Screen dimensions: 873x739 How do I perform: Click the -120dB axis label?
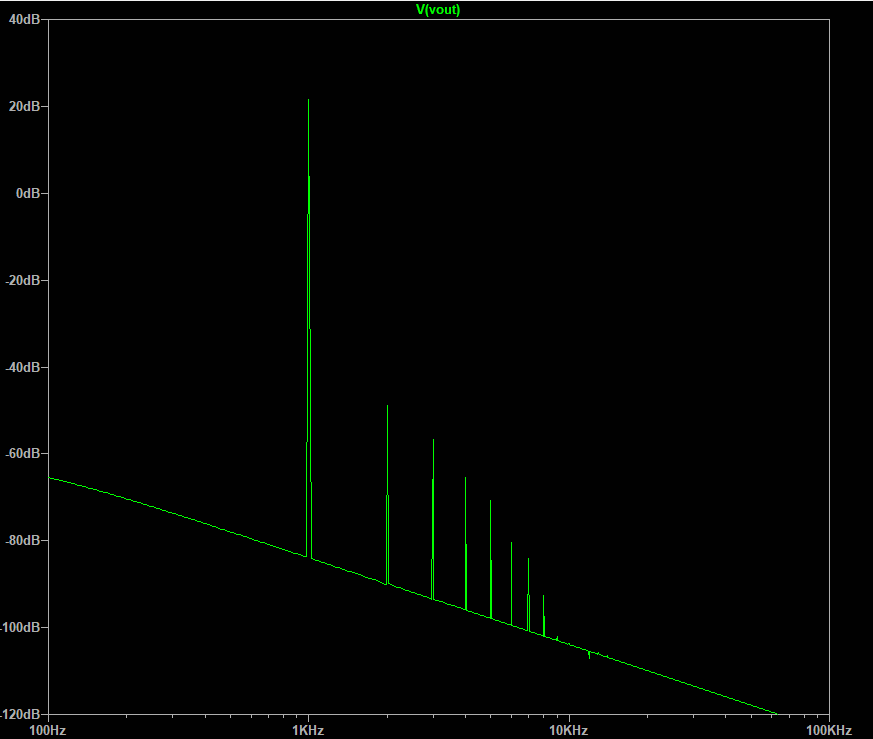pyautogui.click(x=21, y=714)
